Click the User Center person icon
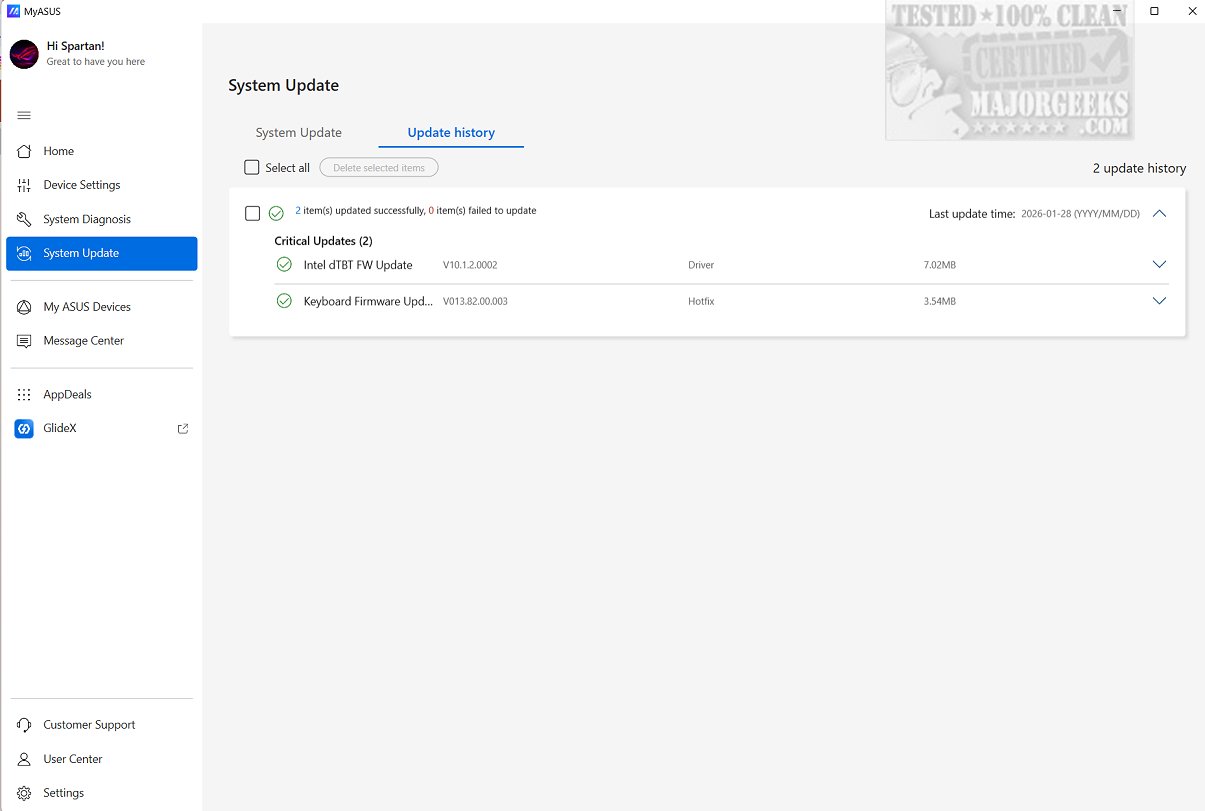This screenshot has width=1205, height=811. [x=24, y=759]
